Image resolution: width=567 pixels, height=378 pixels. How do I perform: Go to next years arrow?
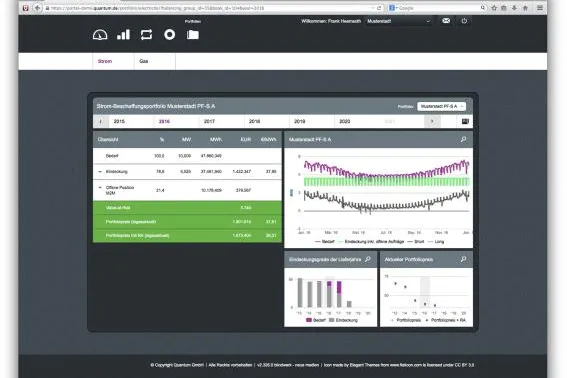(432, 121)
